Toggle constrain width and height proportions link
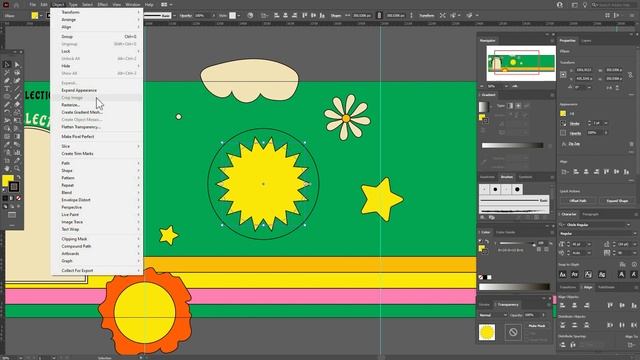This screenshot has width=640, height=360. pos(630,75)
